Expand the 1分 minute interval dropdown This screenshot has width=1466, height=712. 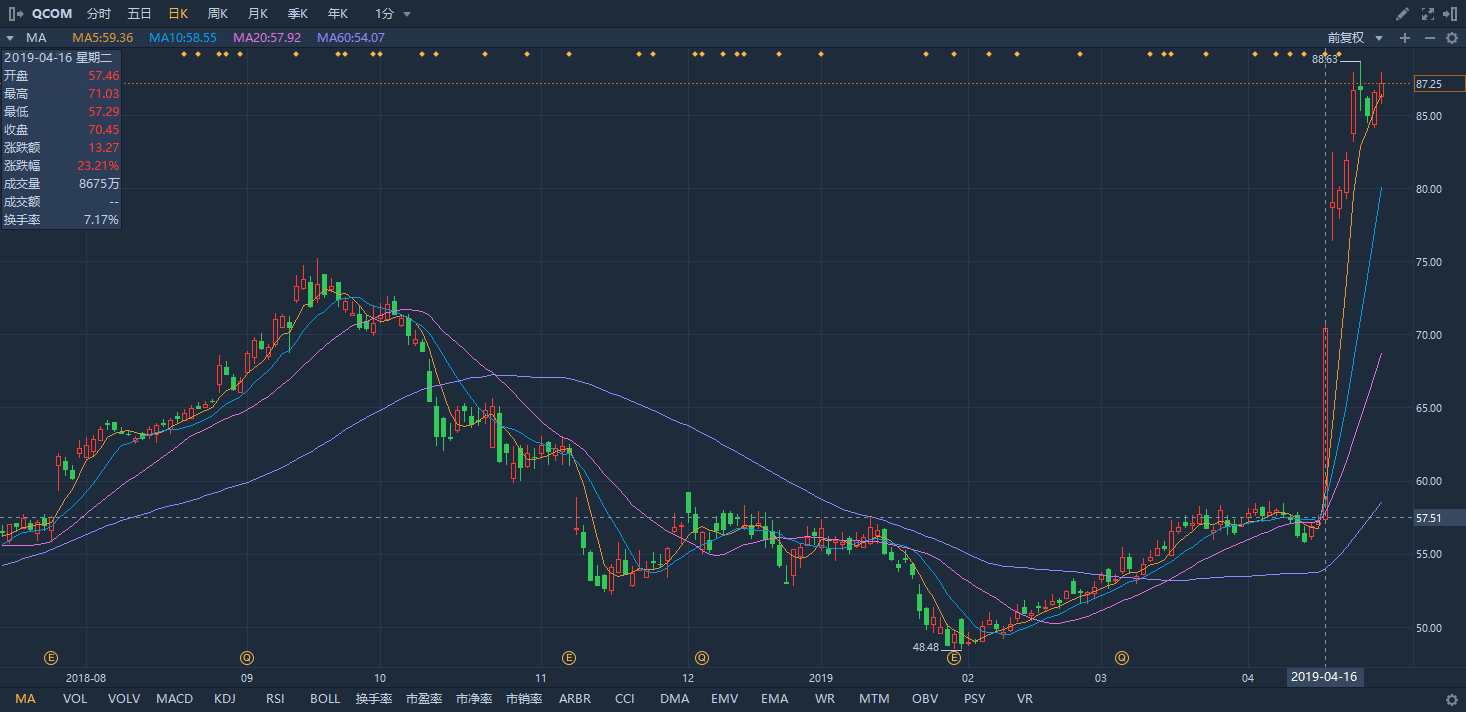[407, 14]
